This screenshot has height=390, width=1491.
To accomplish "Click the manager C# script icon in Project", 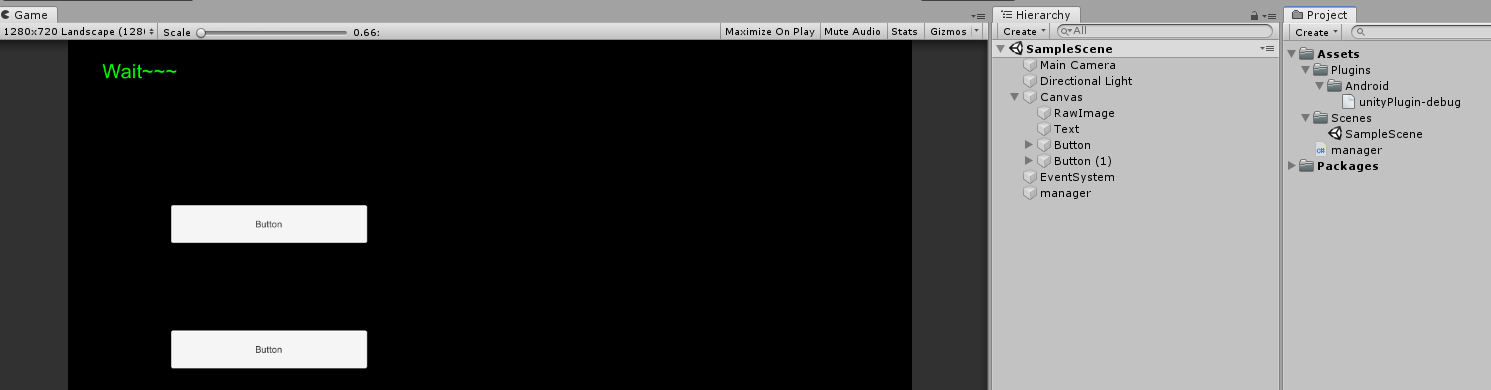I will (1320, 150).
